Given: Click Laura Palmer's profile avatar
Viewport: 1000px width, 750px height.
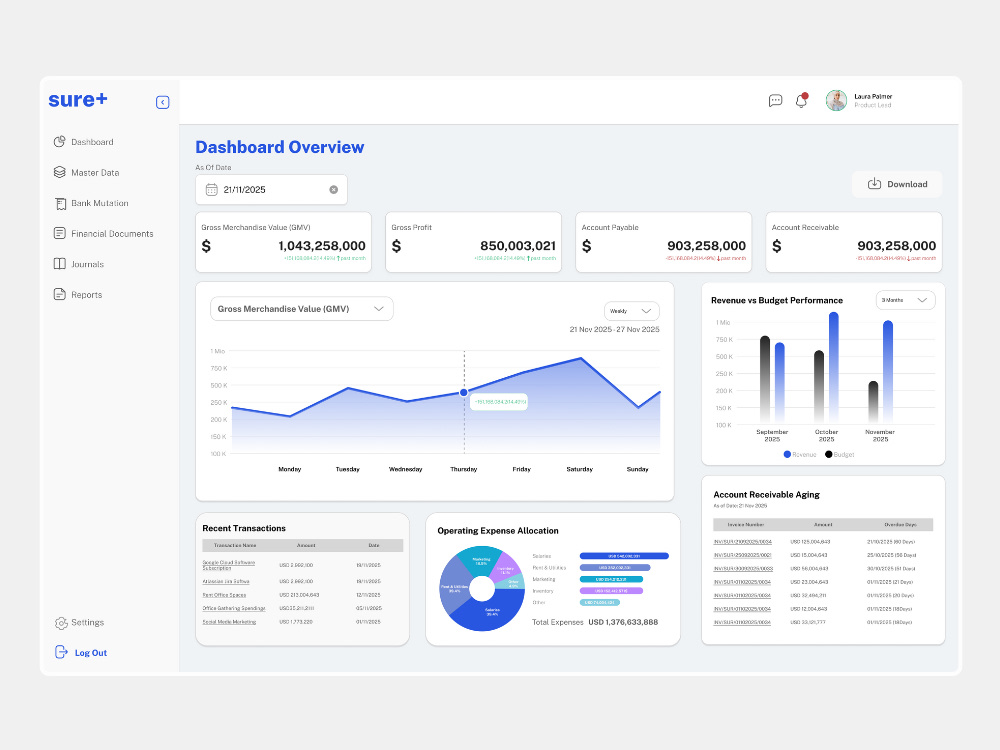Looking at the screenshot, I should coord(836,100).
